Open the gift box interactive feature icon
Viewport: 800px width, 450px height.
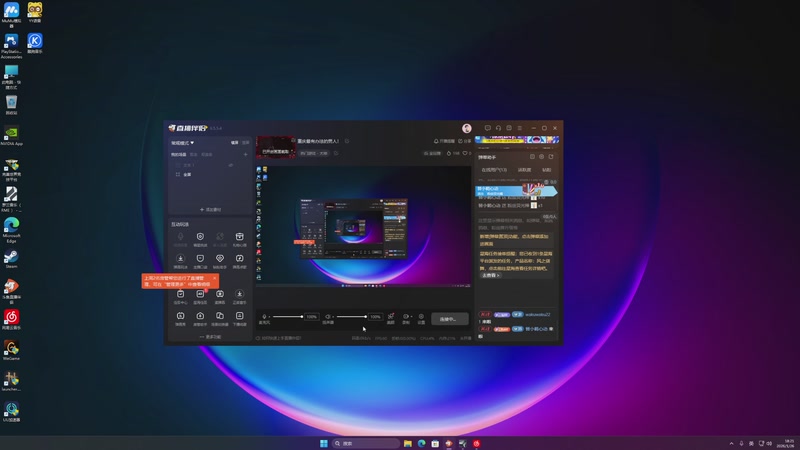239,239
